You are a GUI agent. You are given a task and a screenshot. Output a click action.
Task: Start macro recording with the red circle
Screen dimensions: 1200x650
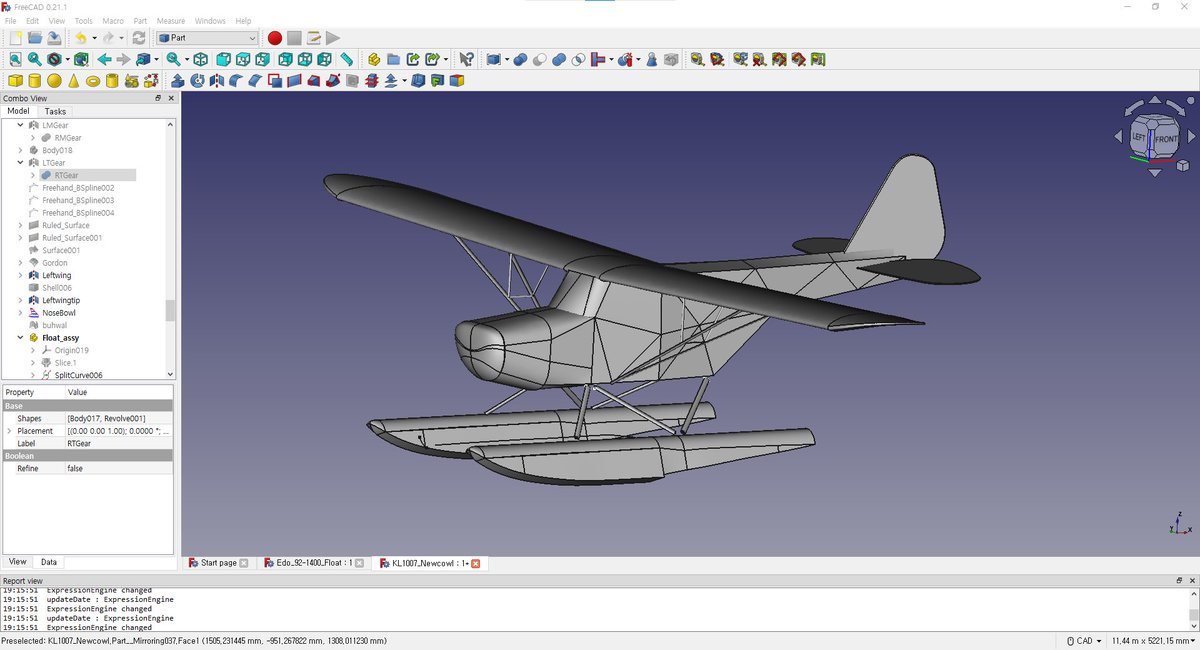[x=275, y=38]
